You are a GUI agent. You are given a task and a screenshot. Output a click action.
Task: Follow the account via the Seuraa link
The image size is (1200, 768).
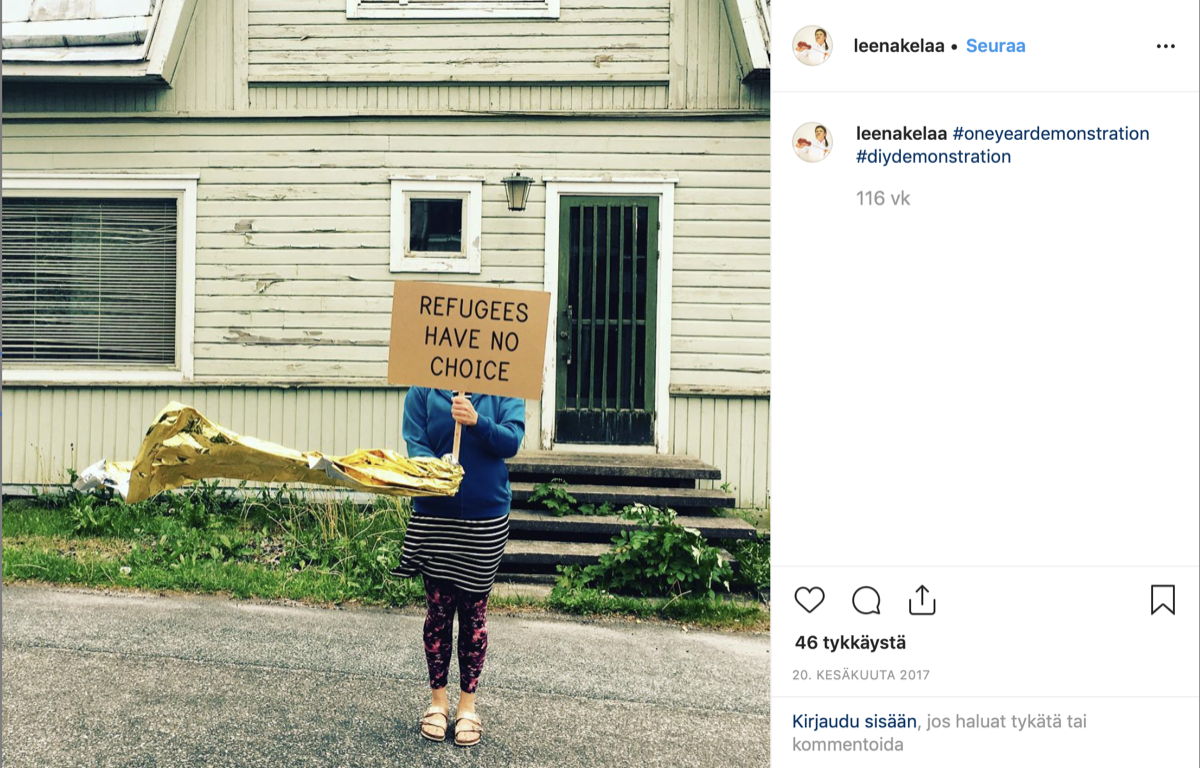995,46
